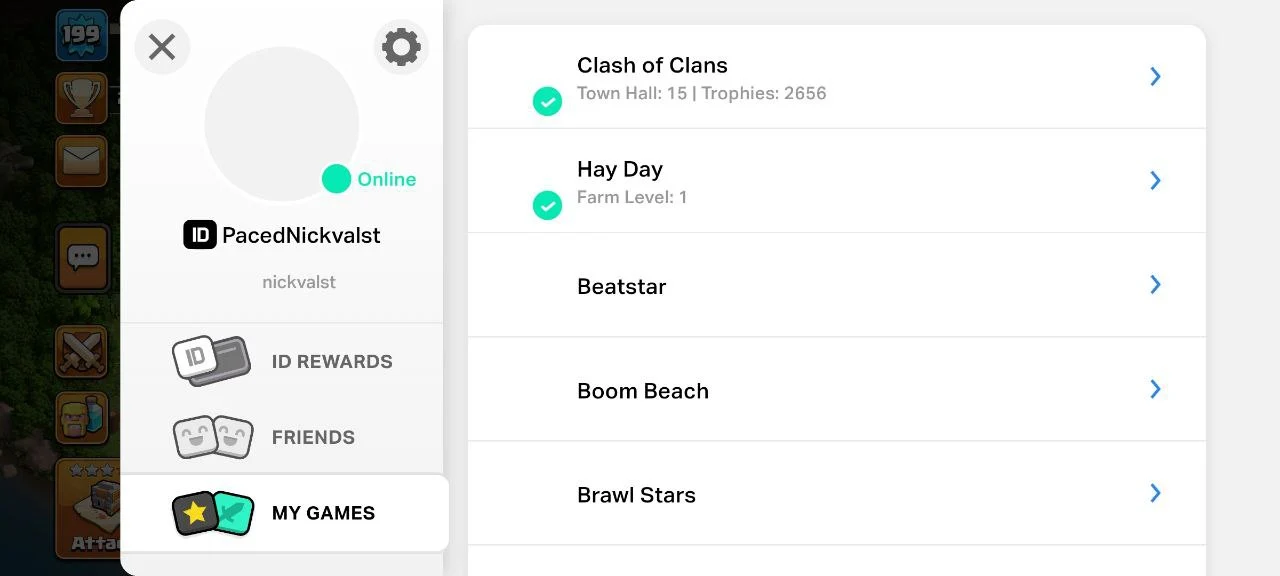
Task: Click the blank profile avatar circle
Action: (281, 124)
